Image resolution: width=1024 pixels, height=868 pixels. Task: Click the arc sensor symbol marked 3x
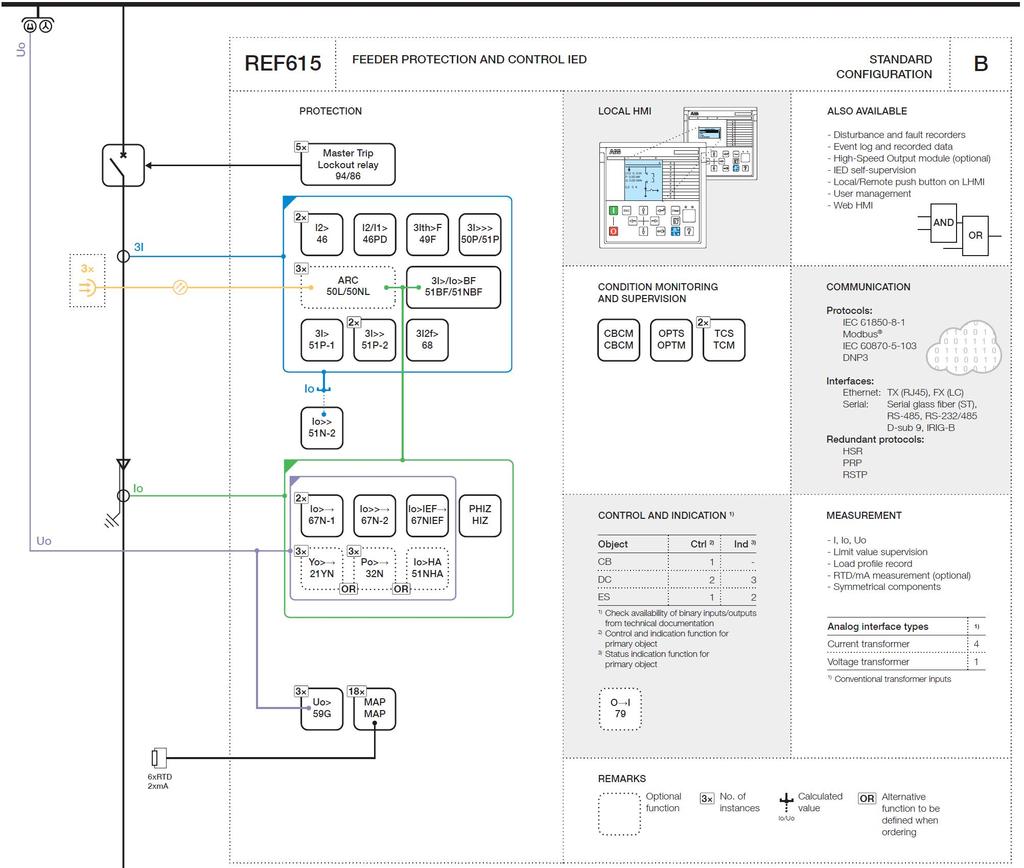[88, 281]
